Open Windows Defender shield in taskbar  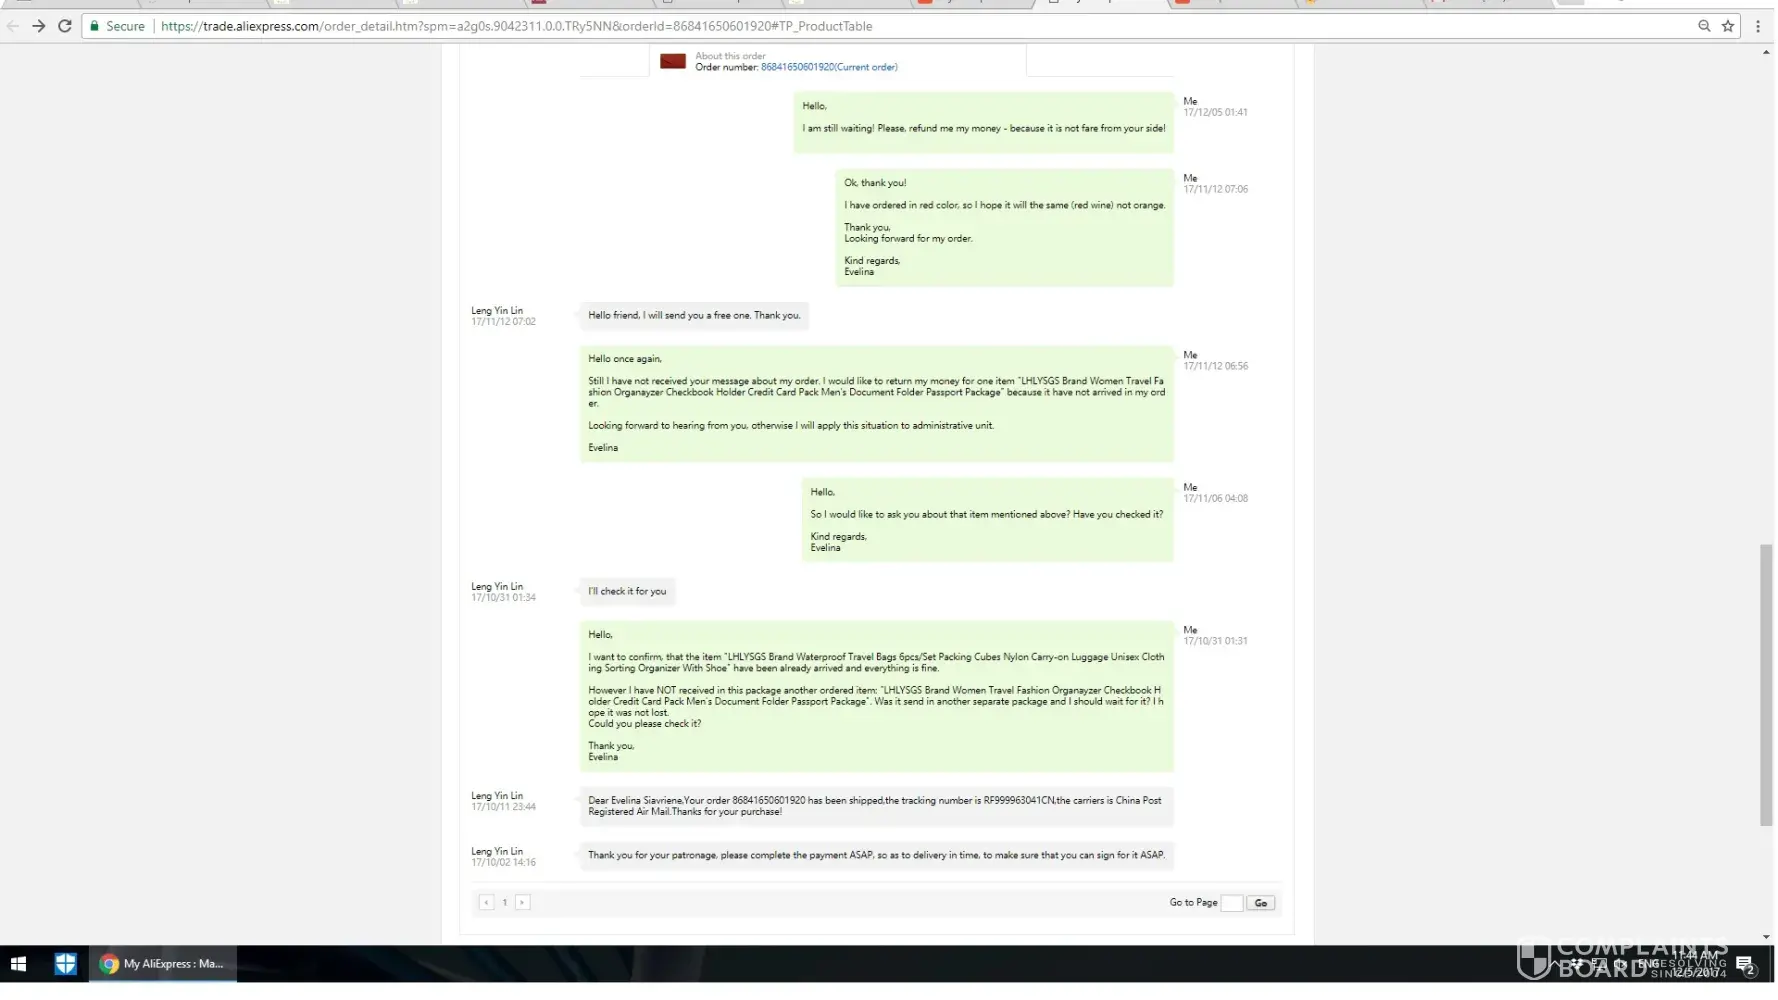(65, 964)
